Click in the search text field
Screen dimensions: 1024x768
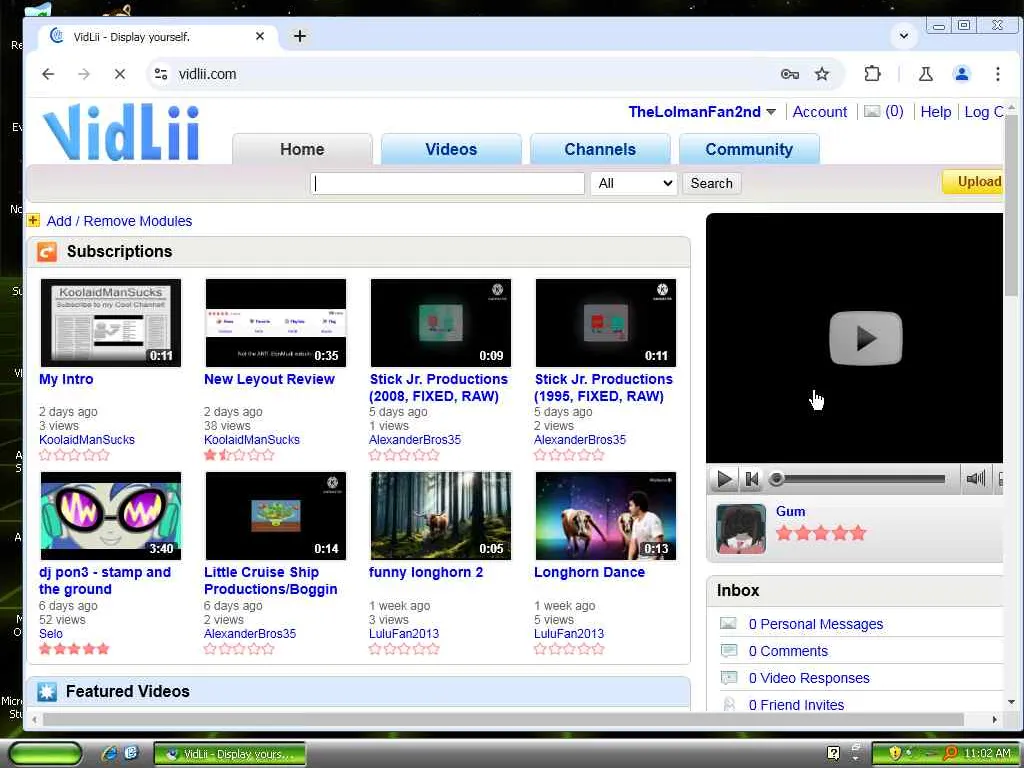pos(447,183)
